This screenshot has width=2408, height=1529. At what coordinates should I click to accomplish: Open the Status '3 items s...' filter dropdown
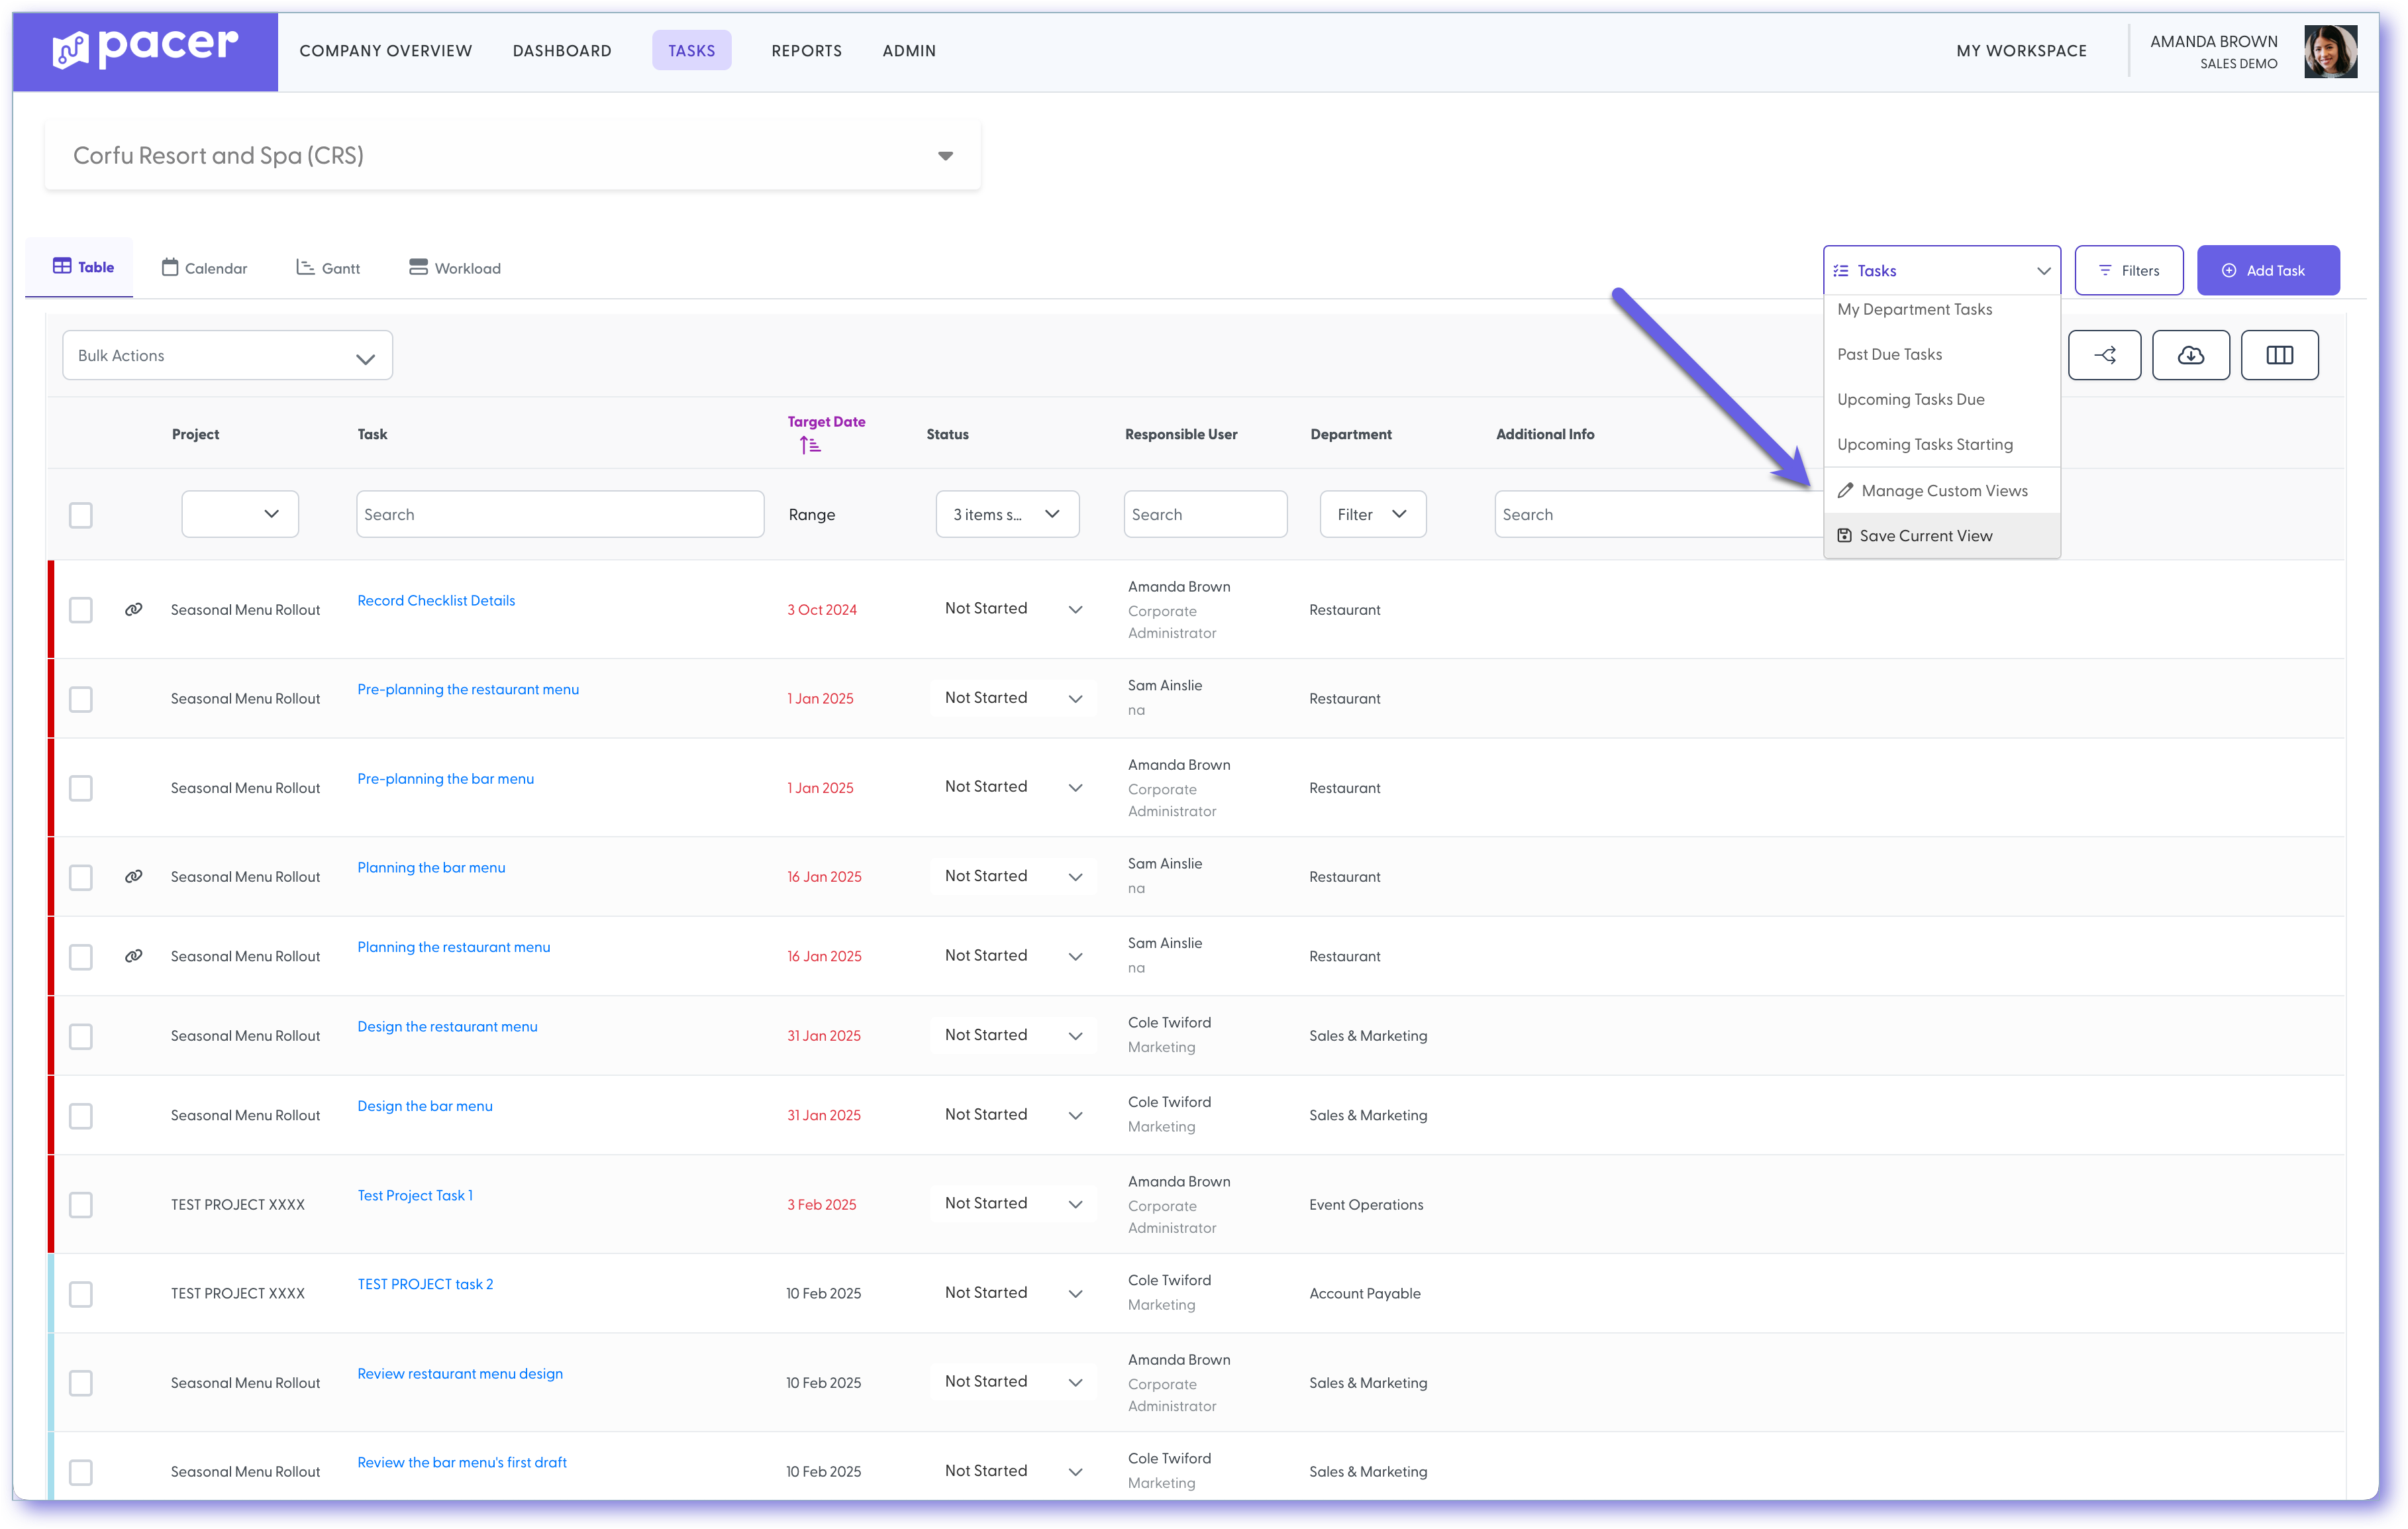click(x=1007, y=514)
